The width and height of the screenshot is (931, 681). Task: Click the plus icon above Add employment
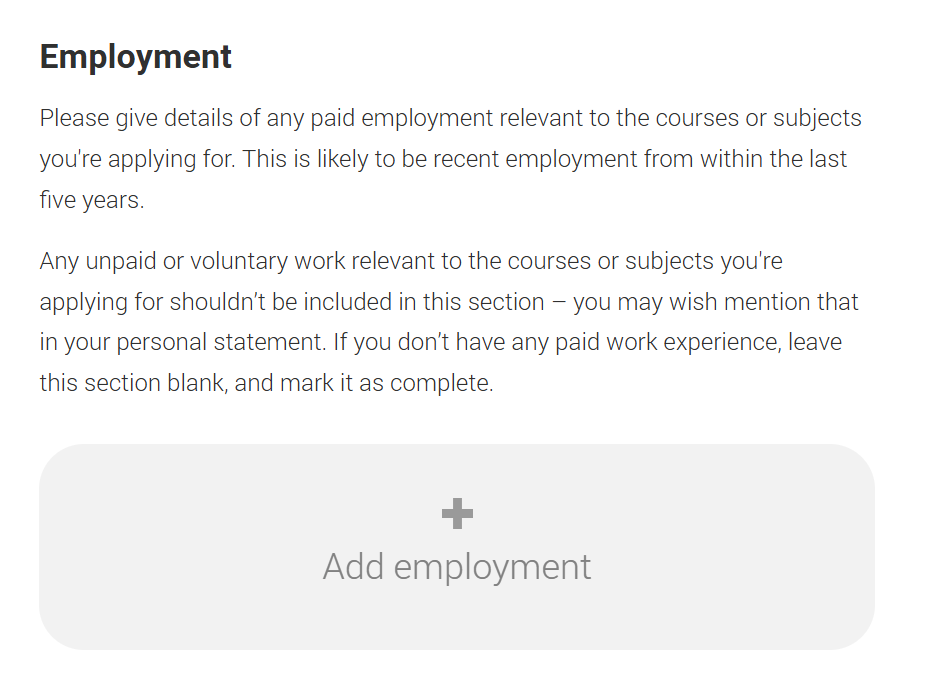tap(457, 514)
